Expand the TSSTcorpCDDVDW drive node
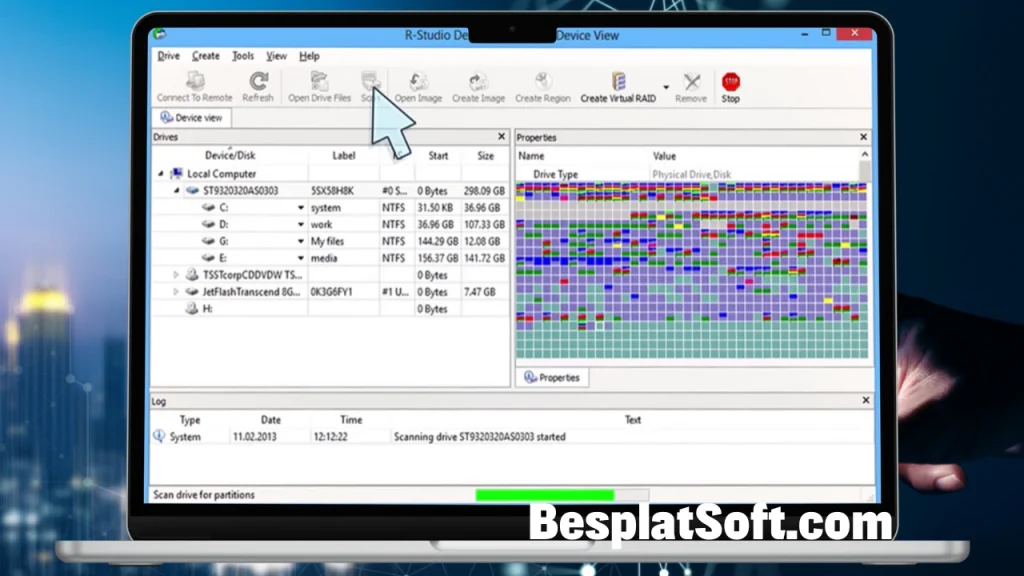 pyautogui.click(x=177, y=275)
